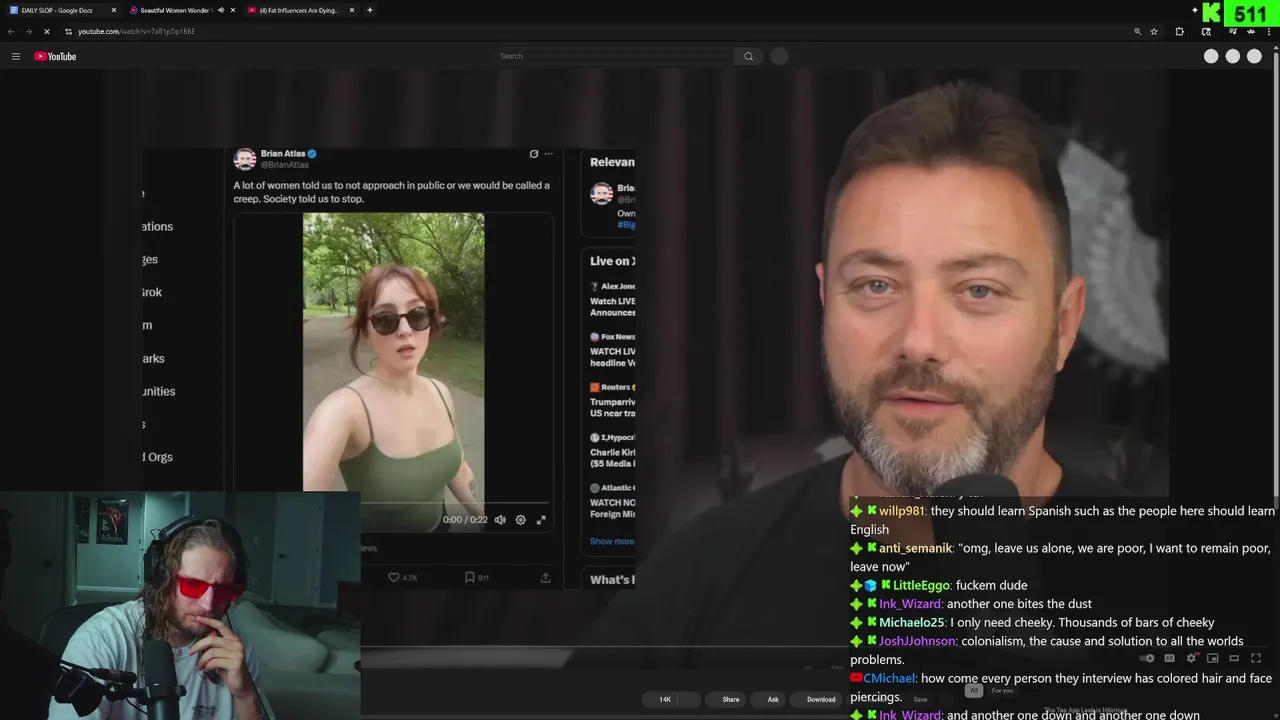The image size is (1280, 720).
Task: Open willp981 username in chat
Action: point(902,511)
